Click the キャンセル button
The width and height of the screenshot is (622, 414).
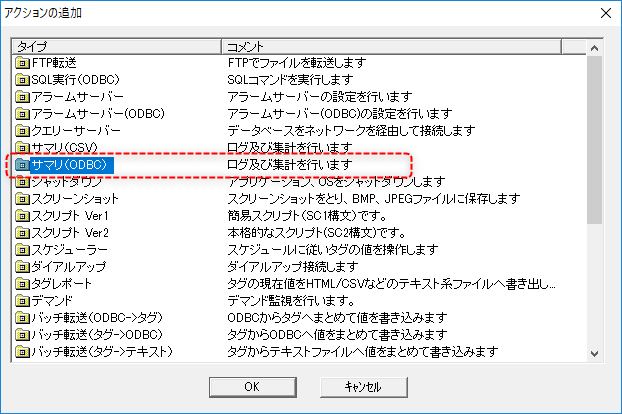(364, 386)
